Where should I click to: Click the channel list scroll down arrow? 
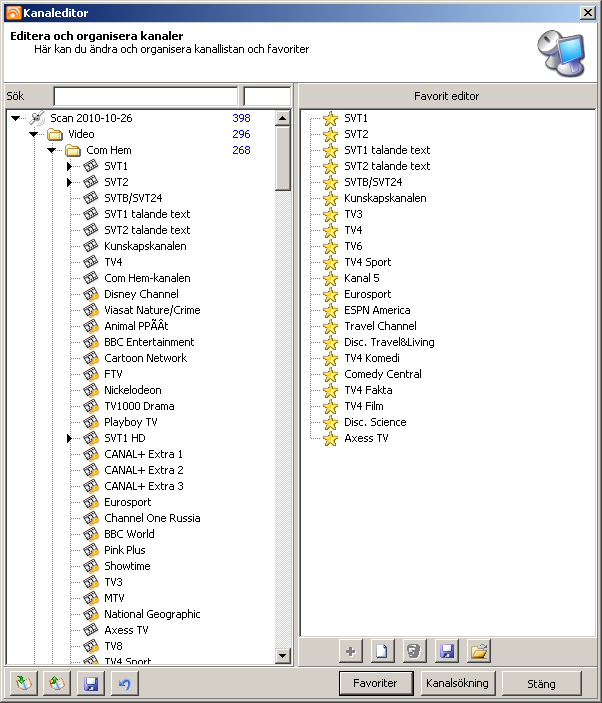(x=282, y=655)
